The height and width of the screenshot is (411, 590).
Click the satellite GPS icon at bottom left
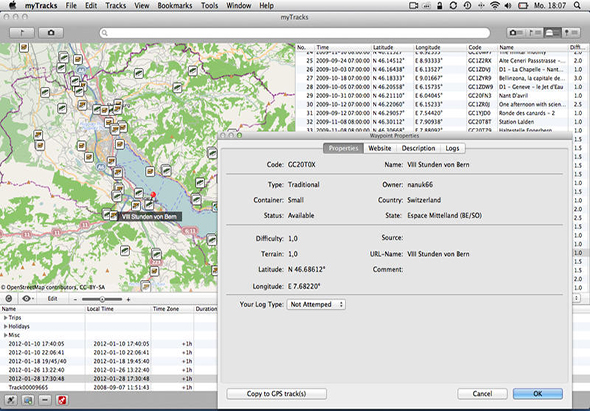tap(11, 400)
